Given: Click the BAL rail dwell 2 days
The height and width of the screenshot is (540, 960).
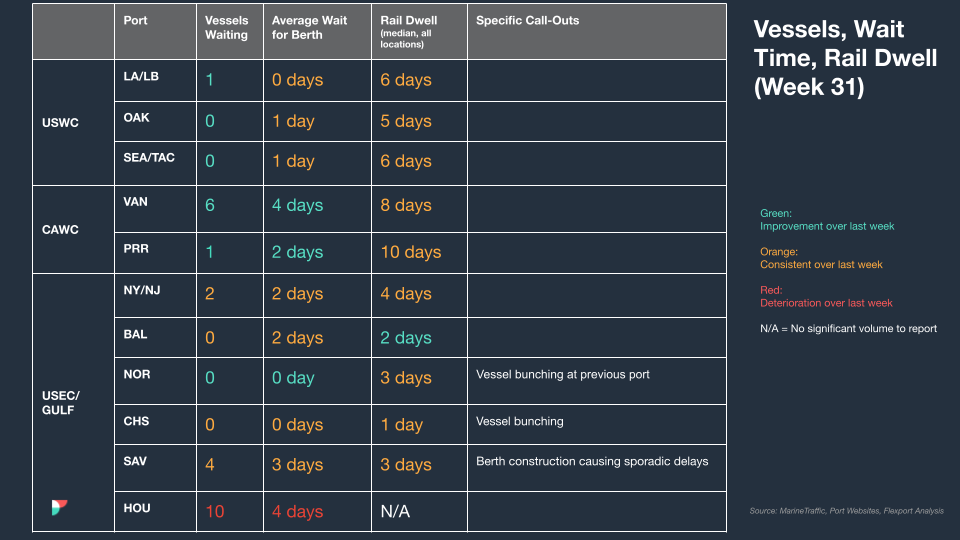Looking at the screenshot, I should pos(406,337).
